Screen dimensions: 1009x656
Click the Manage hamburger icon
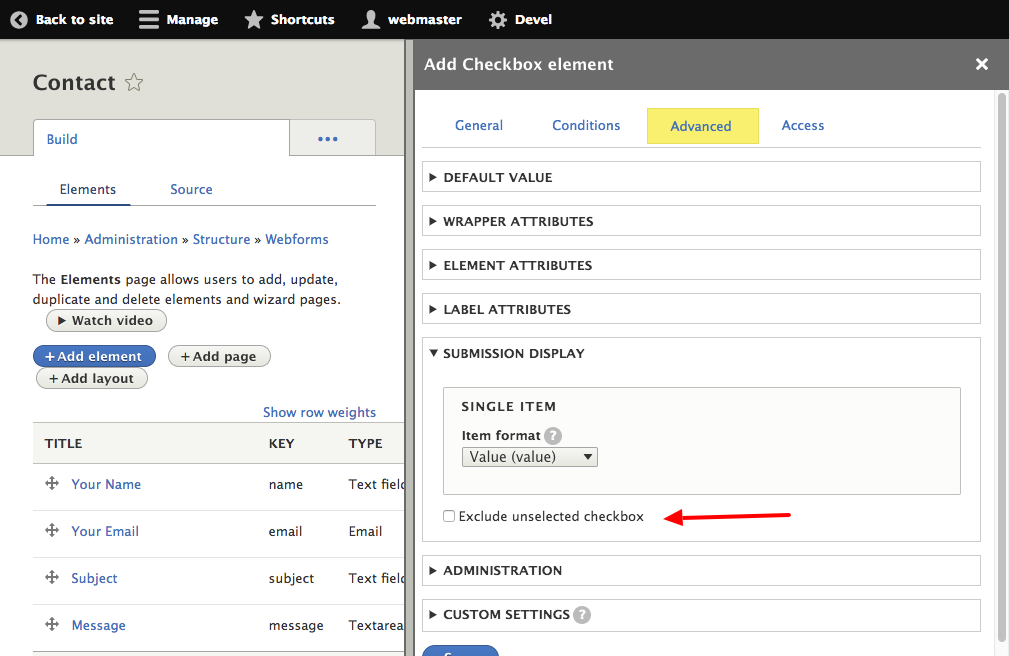point(149,20)
